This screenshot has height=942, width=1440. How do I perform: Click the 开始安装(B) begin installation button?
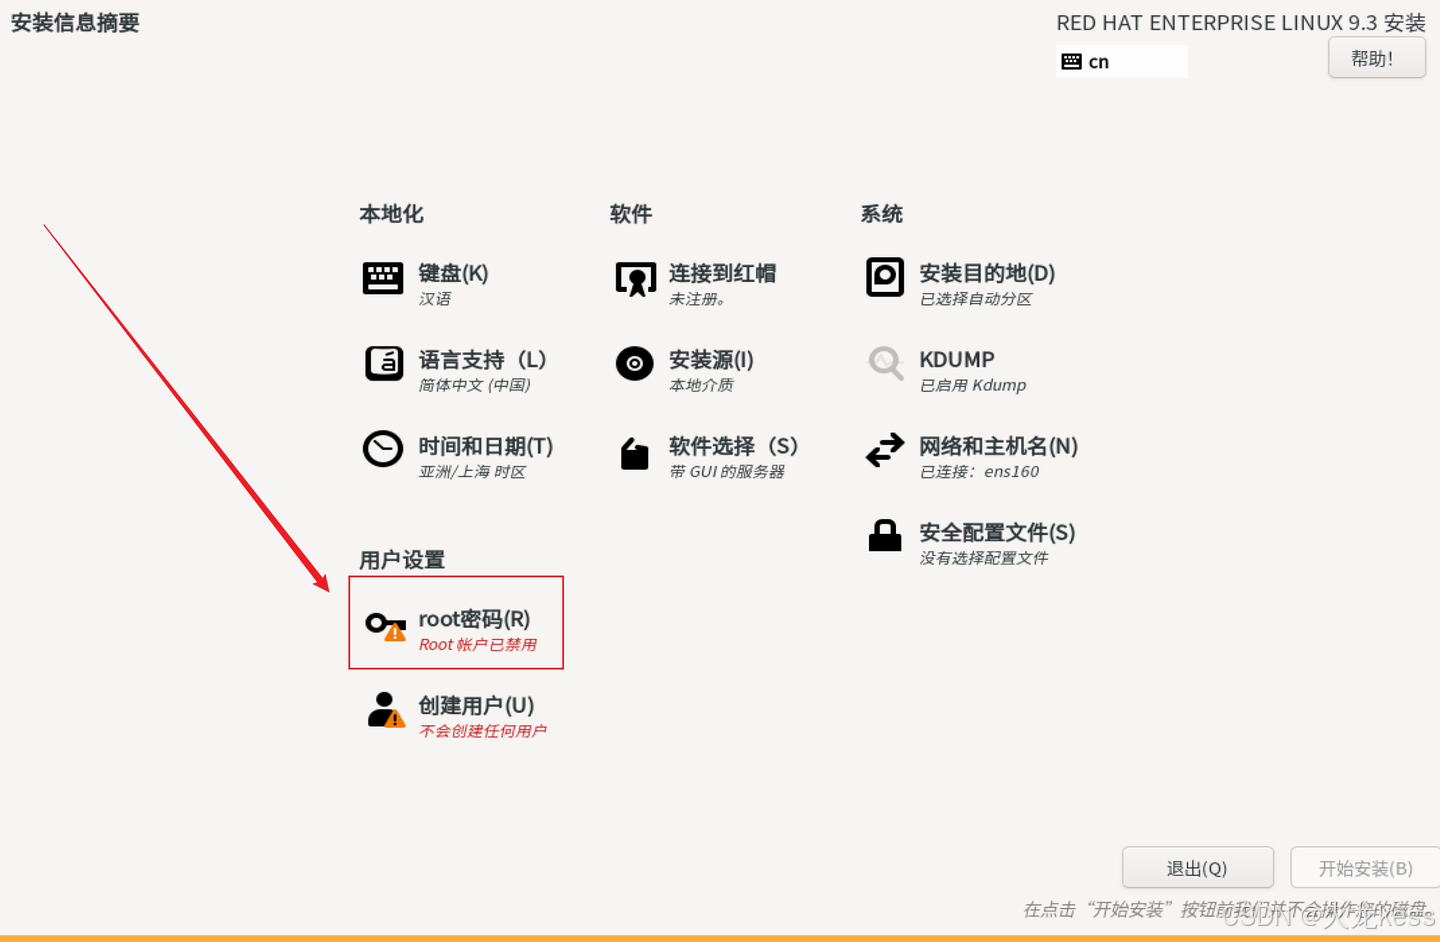1365,868
